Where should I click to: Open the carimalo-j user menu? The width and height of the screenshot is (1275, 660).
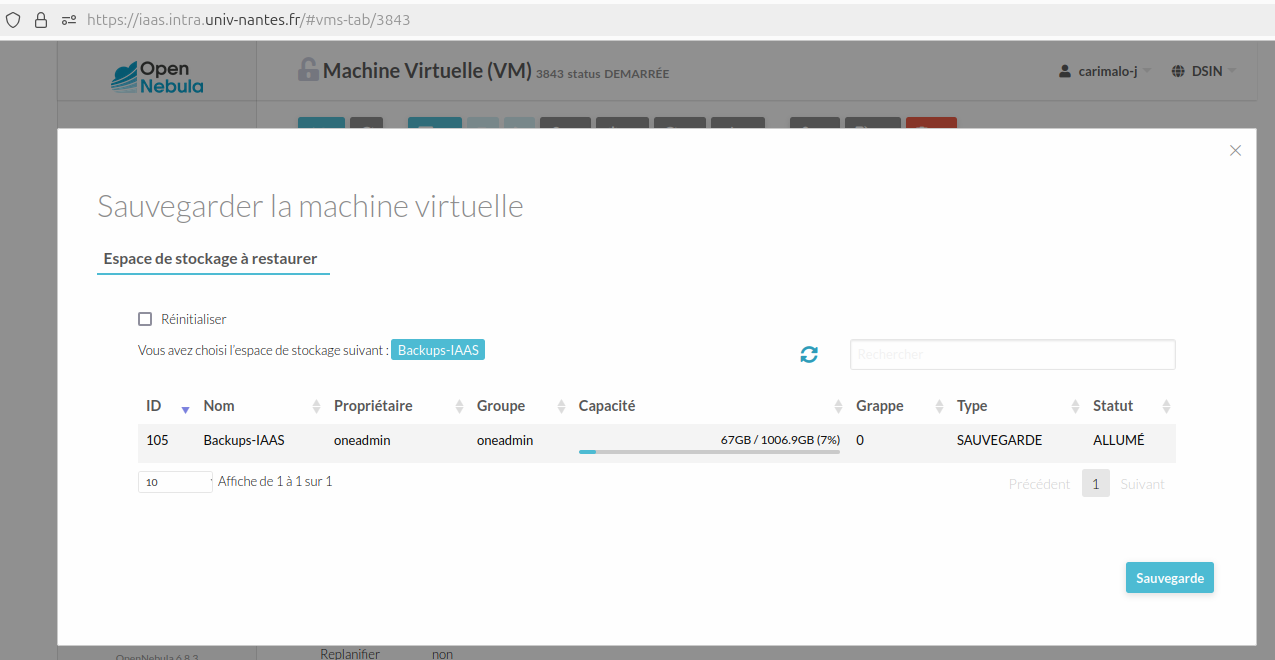(1104, 70)
